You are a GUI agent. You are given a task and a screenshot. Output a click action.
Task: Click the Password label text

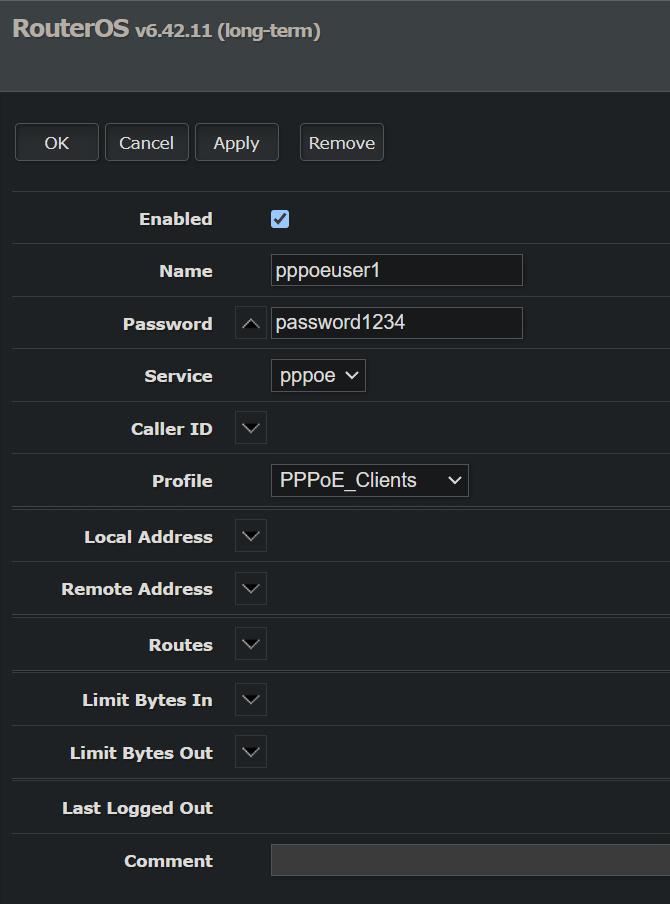pos(168,324)
